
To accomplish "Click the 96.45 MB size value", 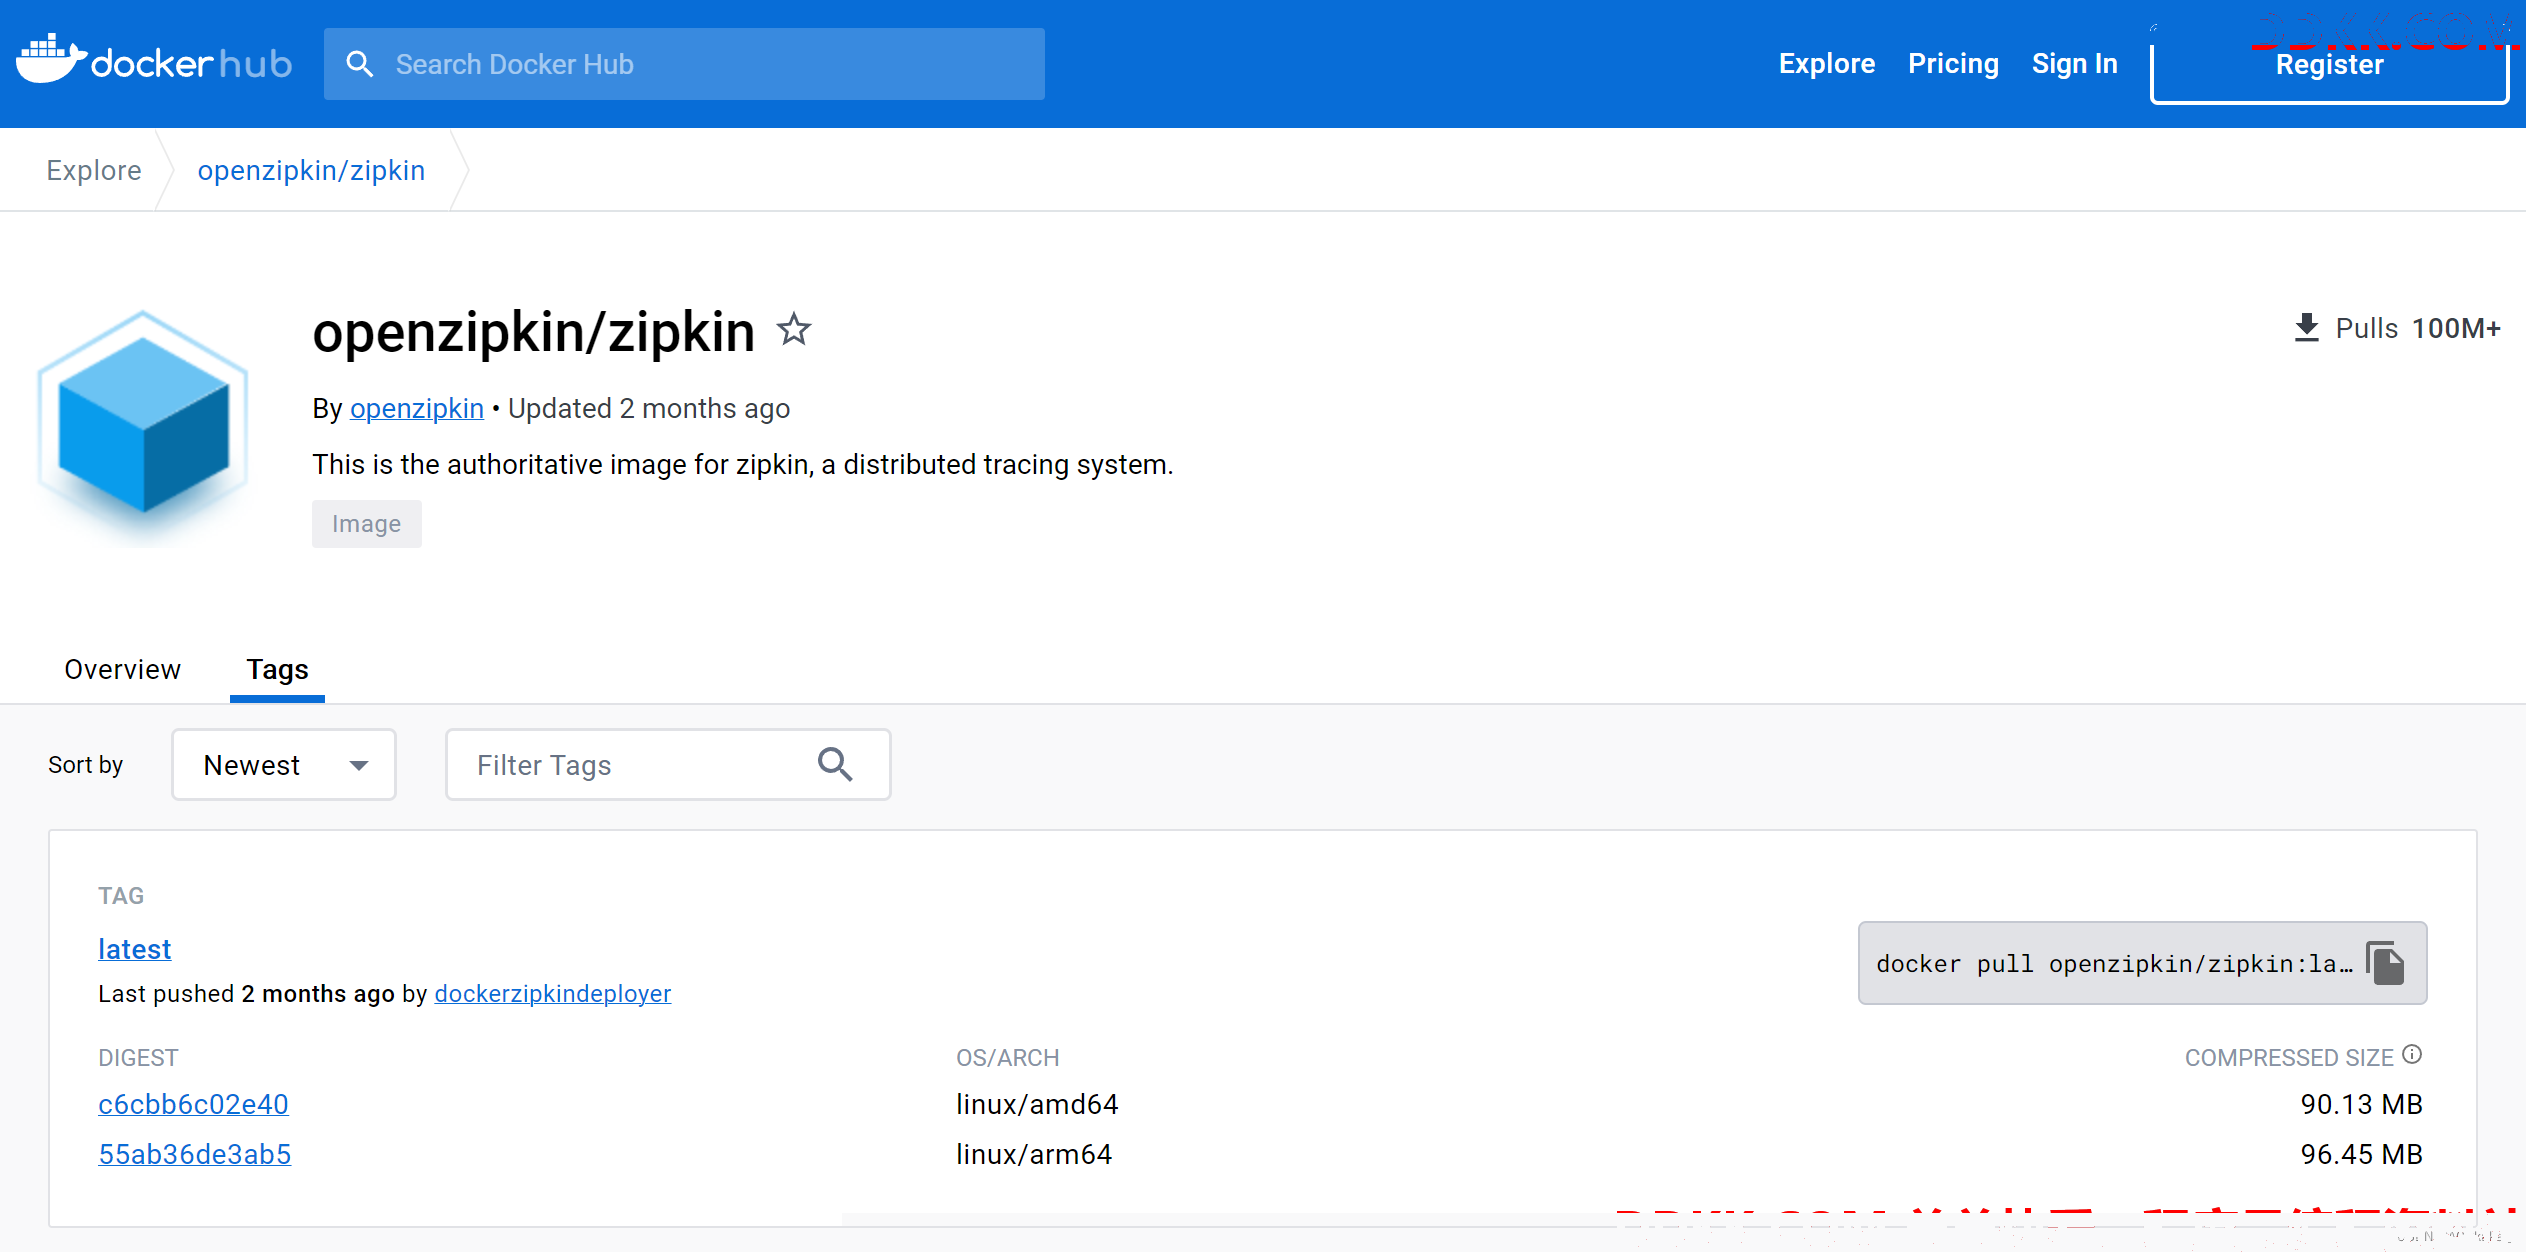I will pyautogui.click(x=2362, y=1154).
